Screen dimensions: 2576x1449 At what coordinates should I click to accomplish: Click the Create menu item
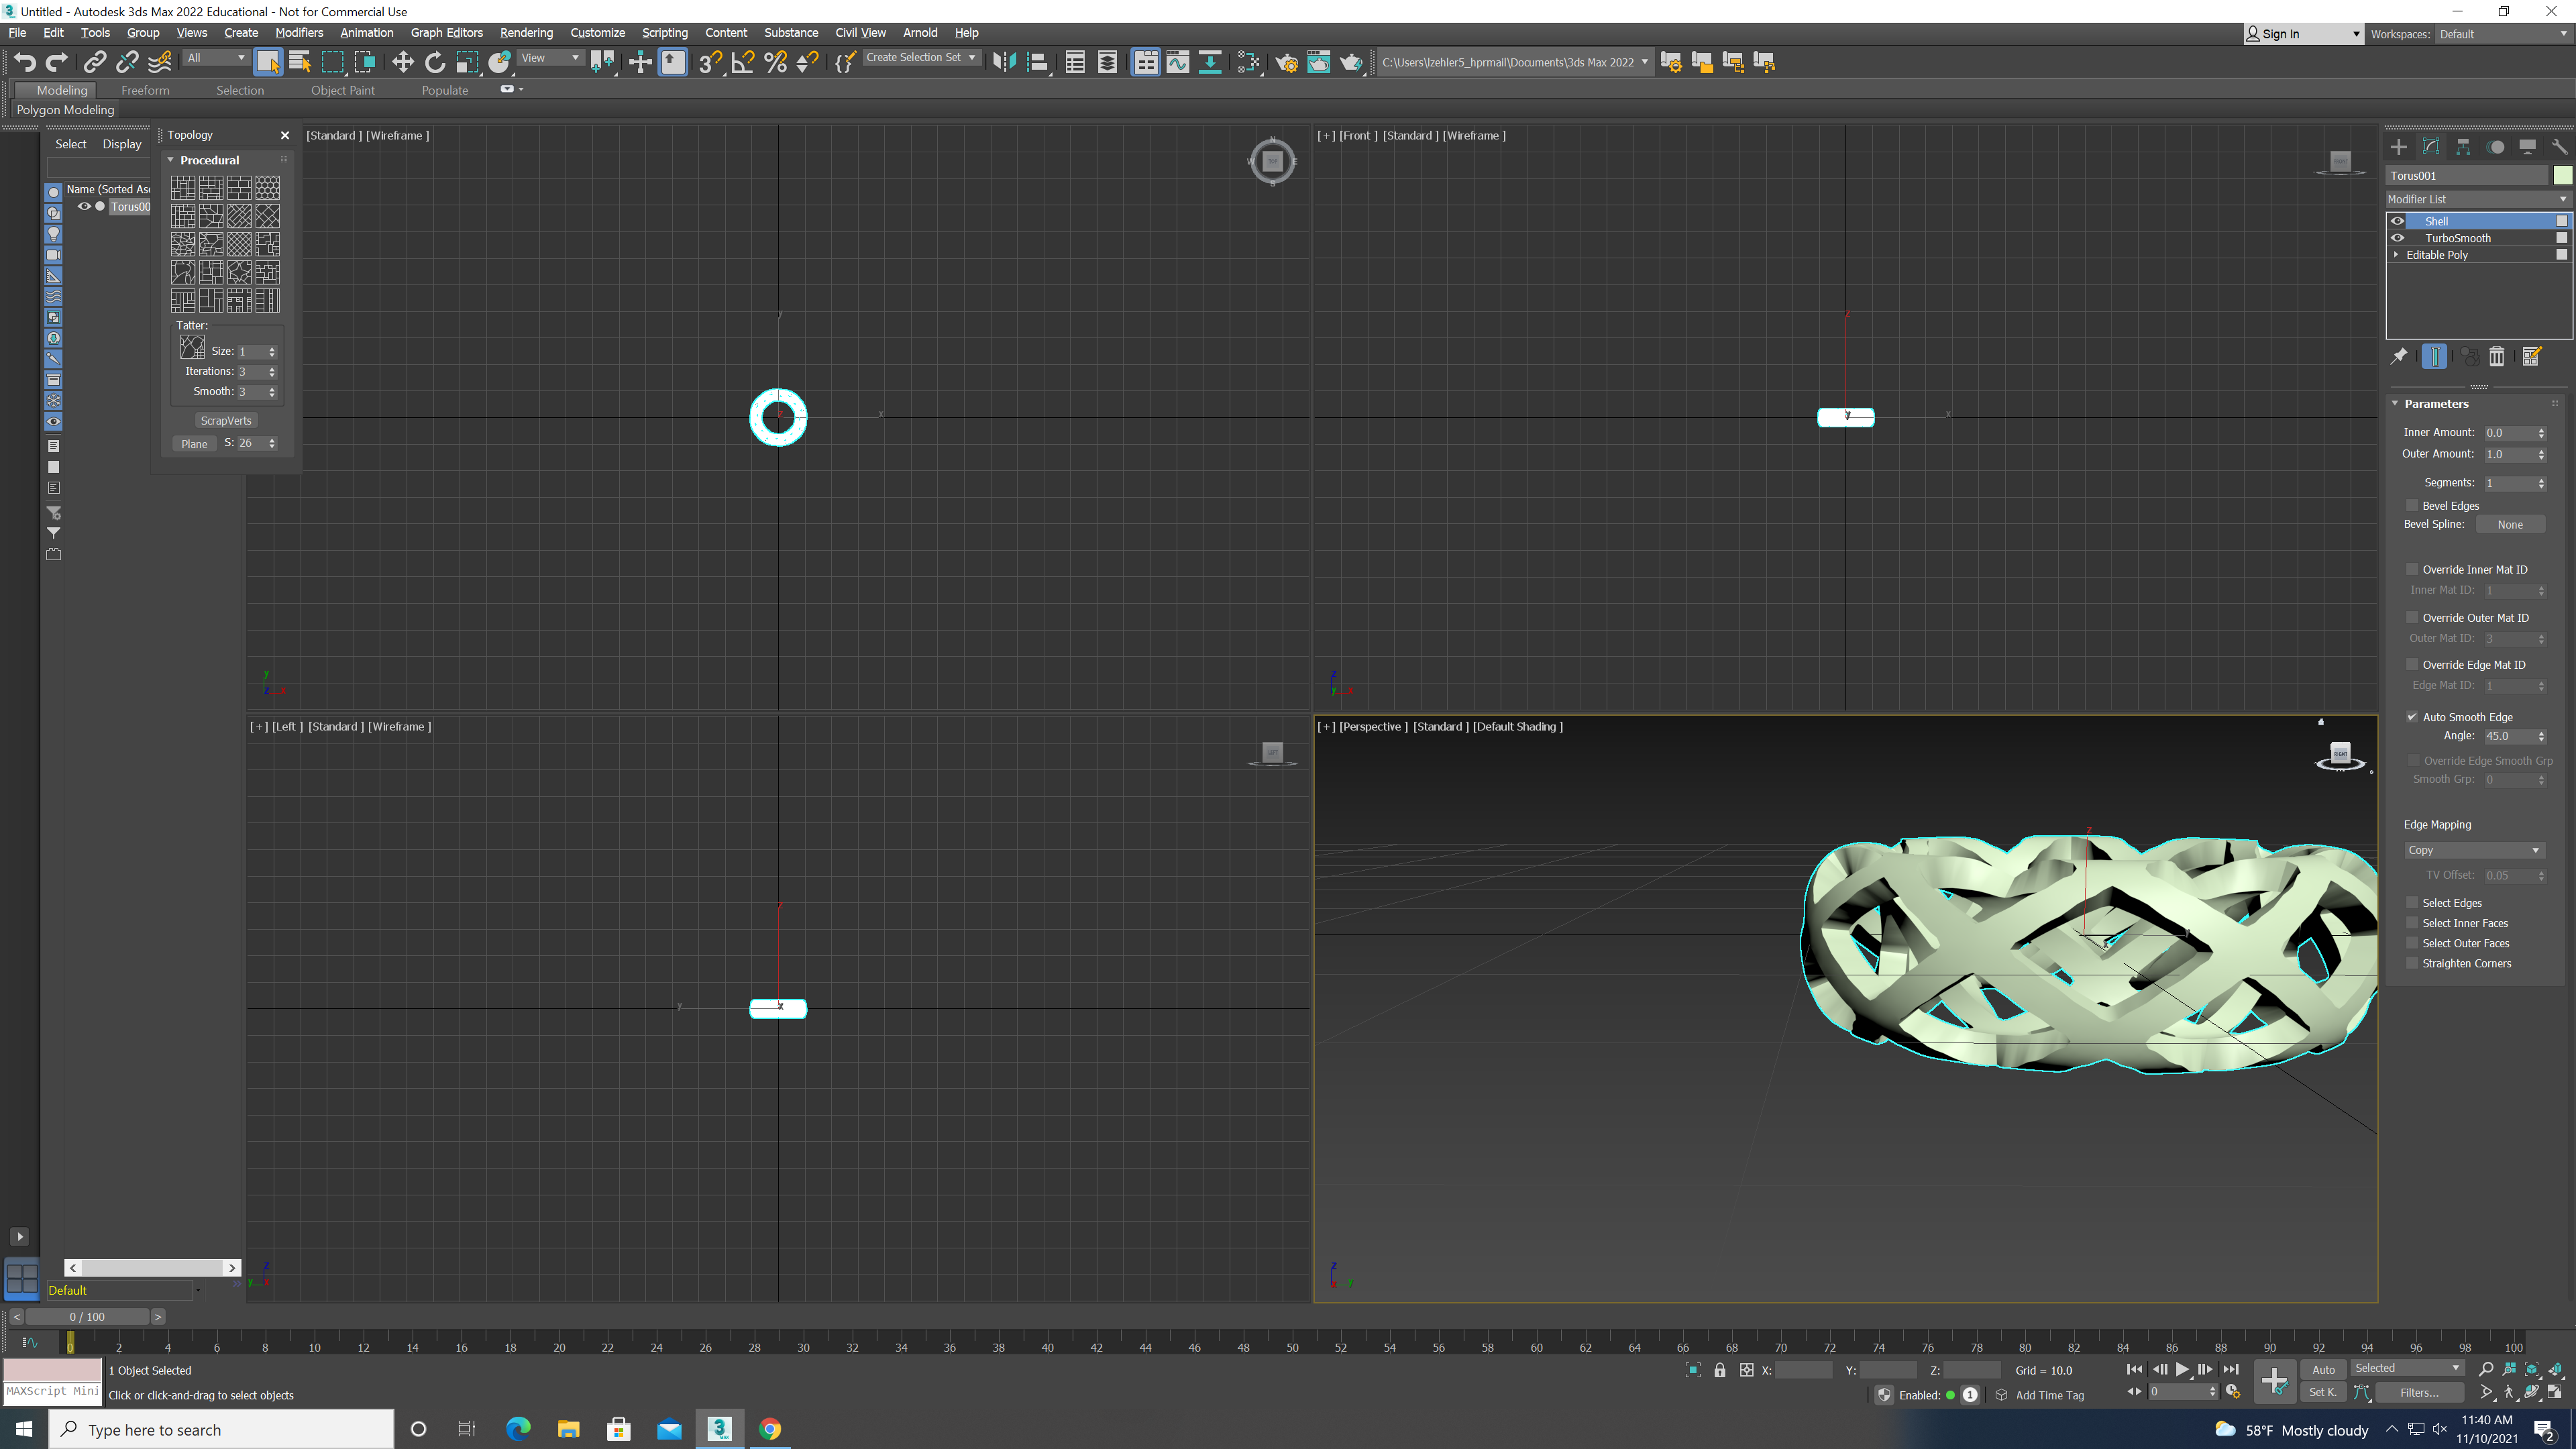[x=241, y=32]
